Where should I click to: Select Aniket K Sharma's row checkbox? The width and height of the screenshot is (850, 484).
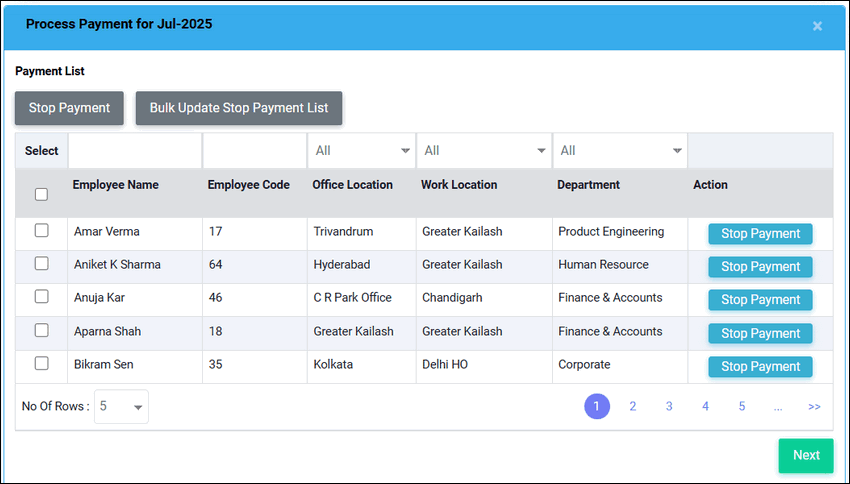pos(41,264)
